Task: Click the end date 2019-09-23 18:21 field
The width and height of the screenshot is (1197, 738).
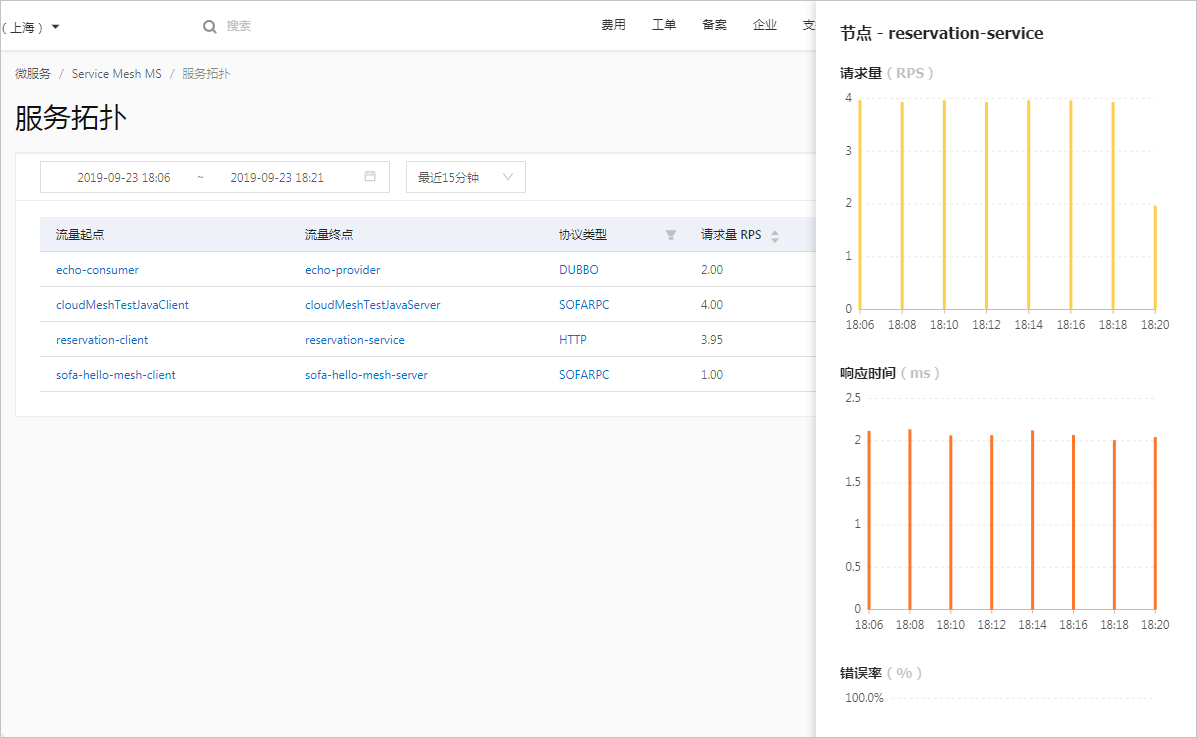Action: click(x=277, y=177)
